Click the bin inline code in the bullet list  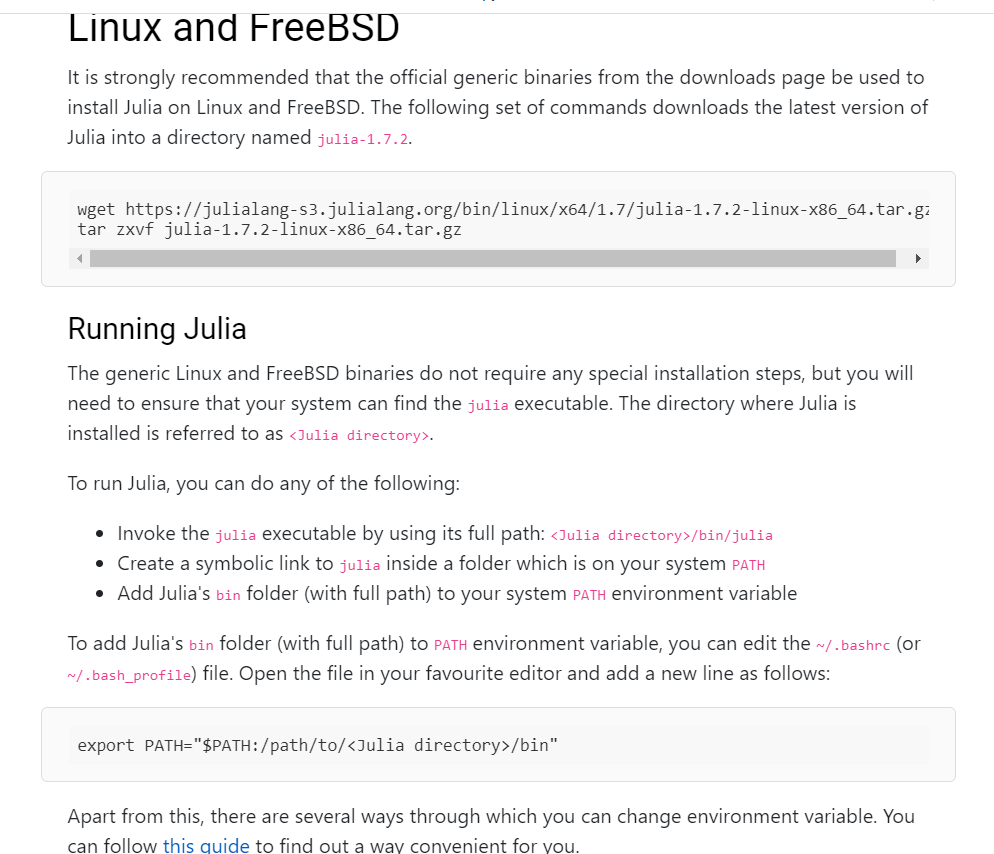coord(227,595)
